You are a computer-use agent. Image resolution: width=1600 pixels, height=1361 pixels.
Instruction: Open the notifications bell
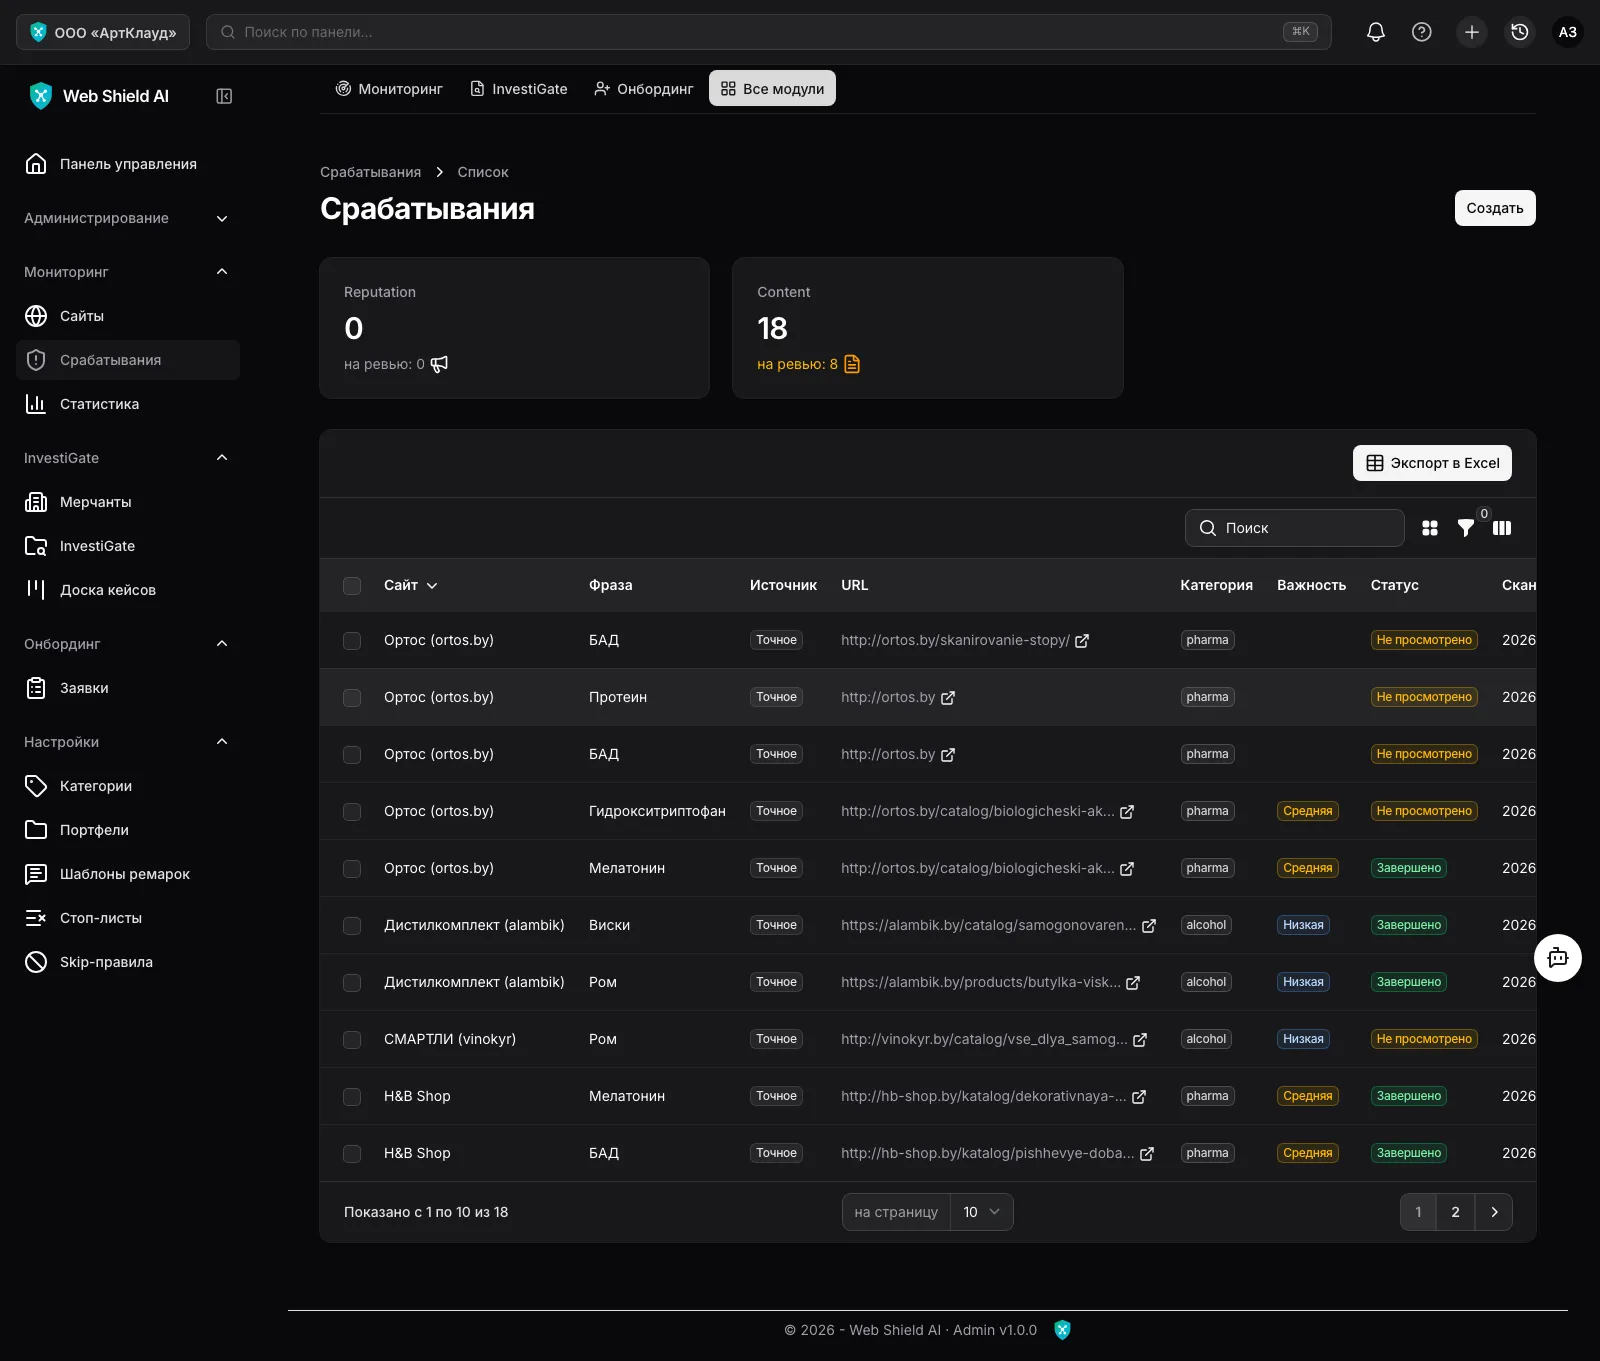[x=1376, y=32]
